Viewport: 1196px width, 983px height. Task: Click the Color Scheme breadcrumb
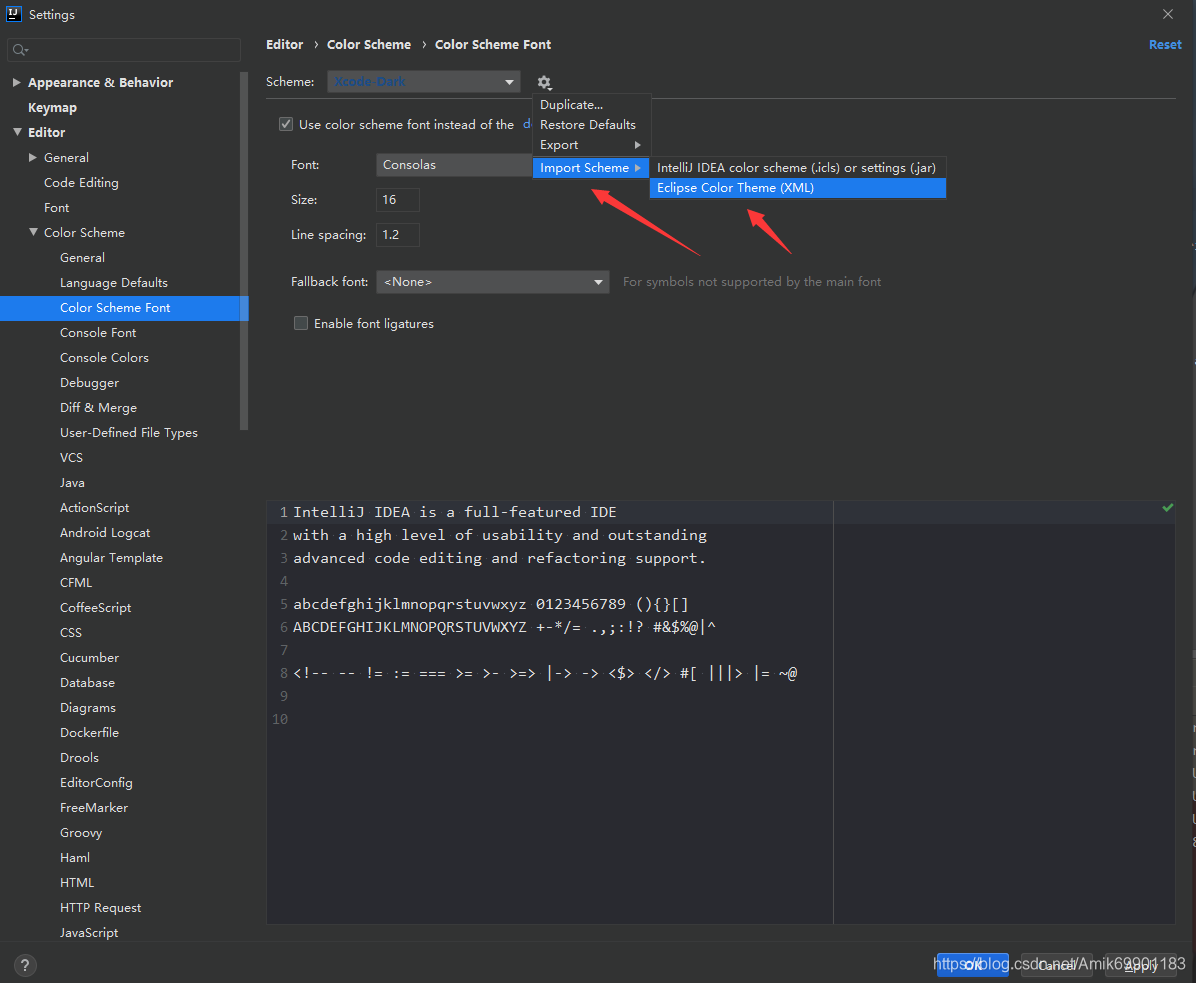coord(368,45)
